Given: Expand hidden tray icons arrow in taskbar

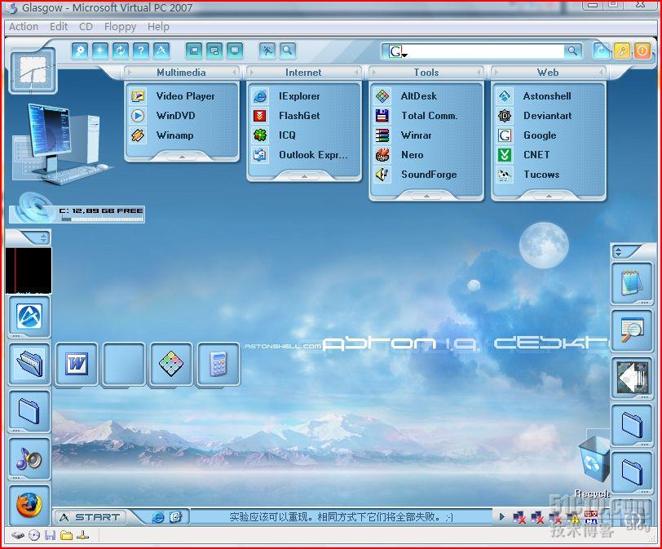Looking at the screenshot, I should 502,516.
